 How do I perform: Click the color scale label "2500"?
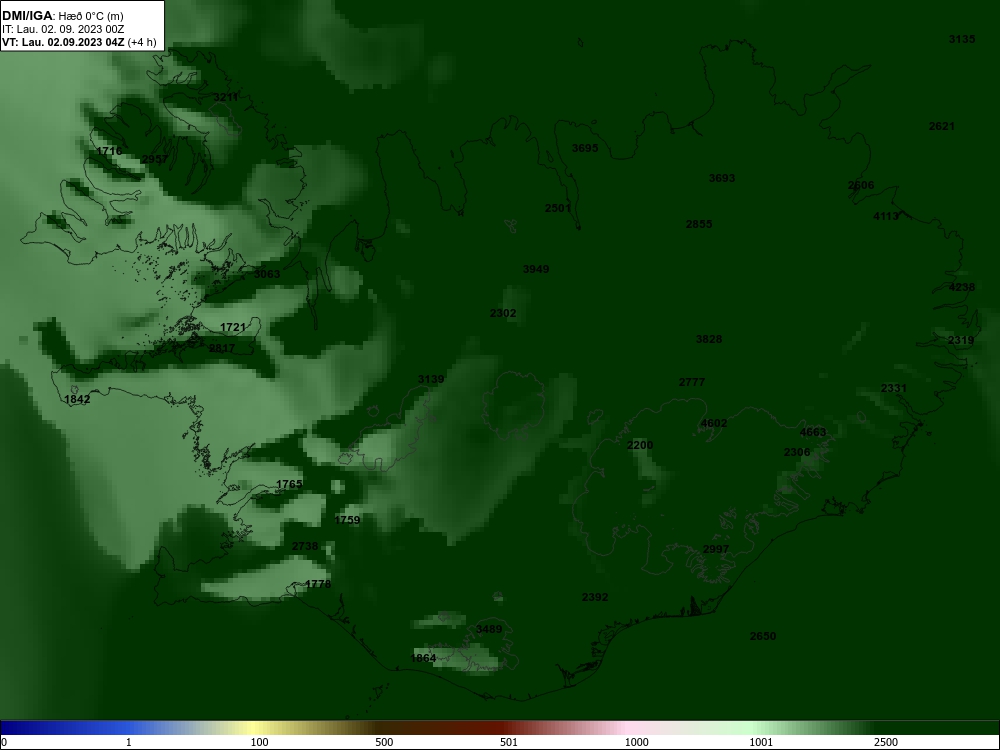(x=886, y=742)
